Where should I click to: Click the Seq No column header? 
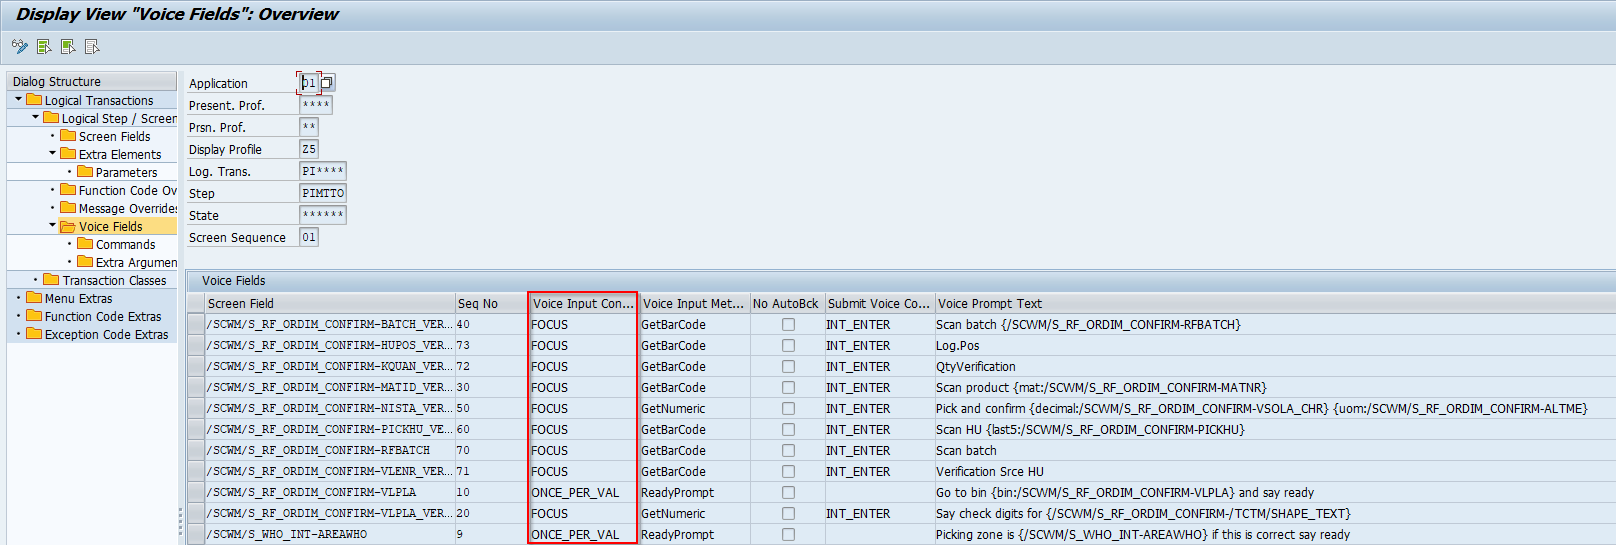(x=478, y=304)
